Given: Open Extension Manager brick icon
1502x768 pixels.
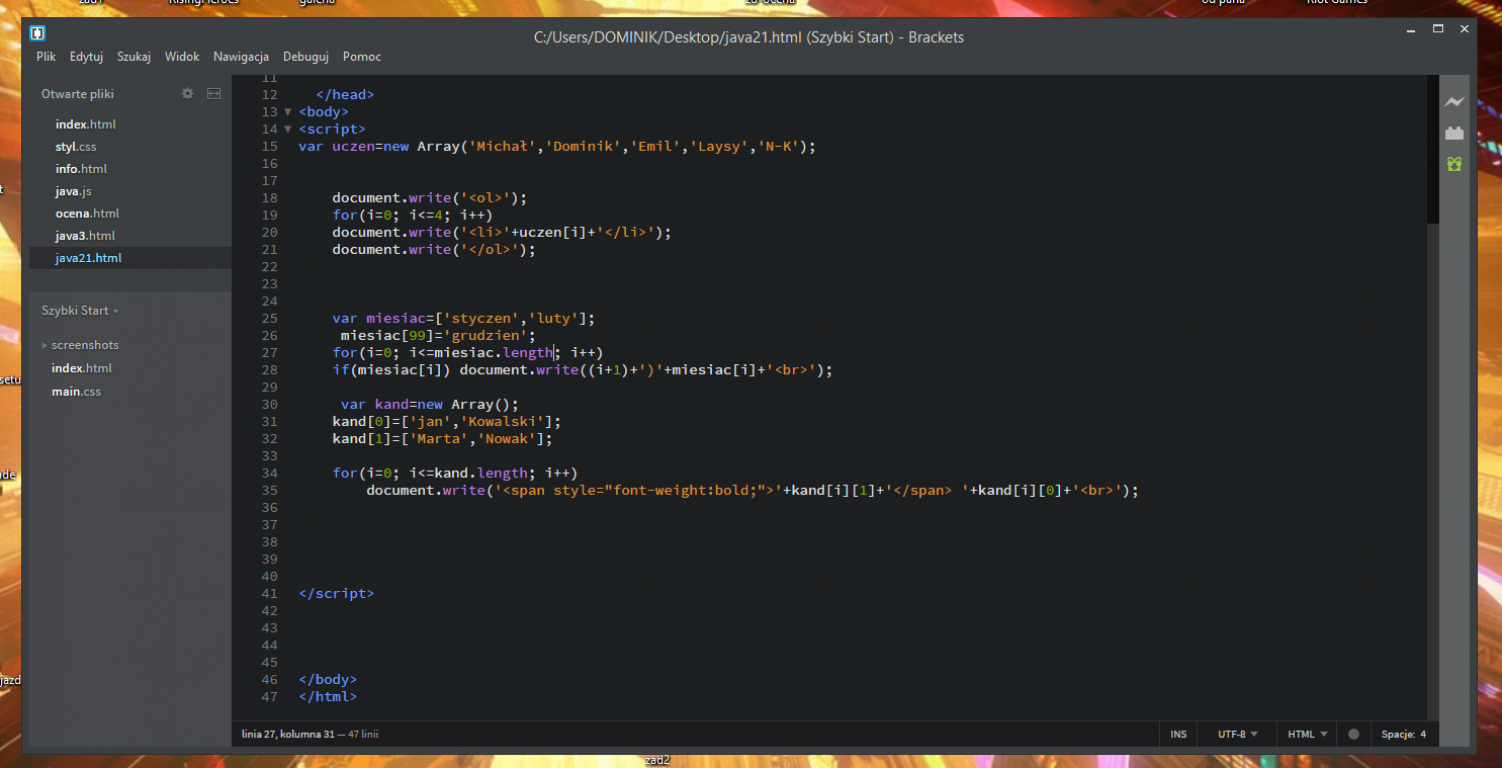Looking at the screenshot, I should 1454,133.
